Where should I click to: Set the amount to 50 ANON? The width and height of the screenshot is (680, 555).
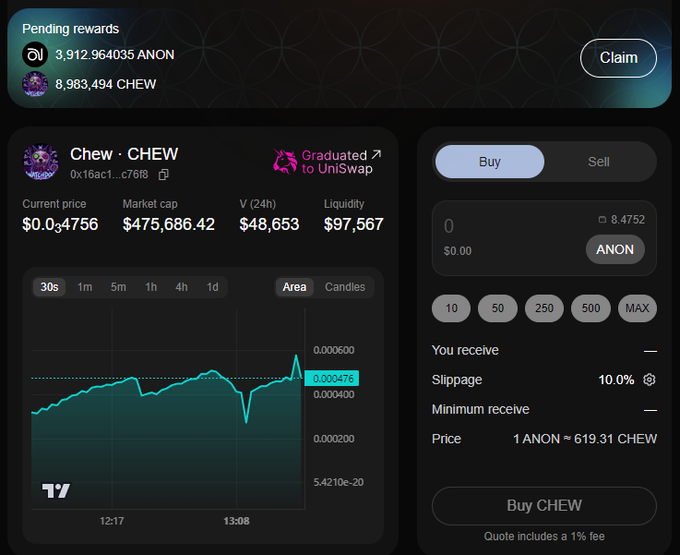click(x=497, y=308)
